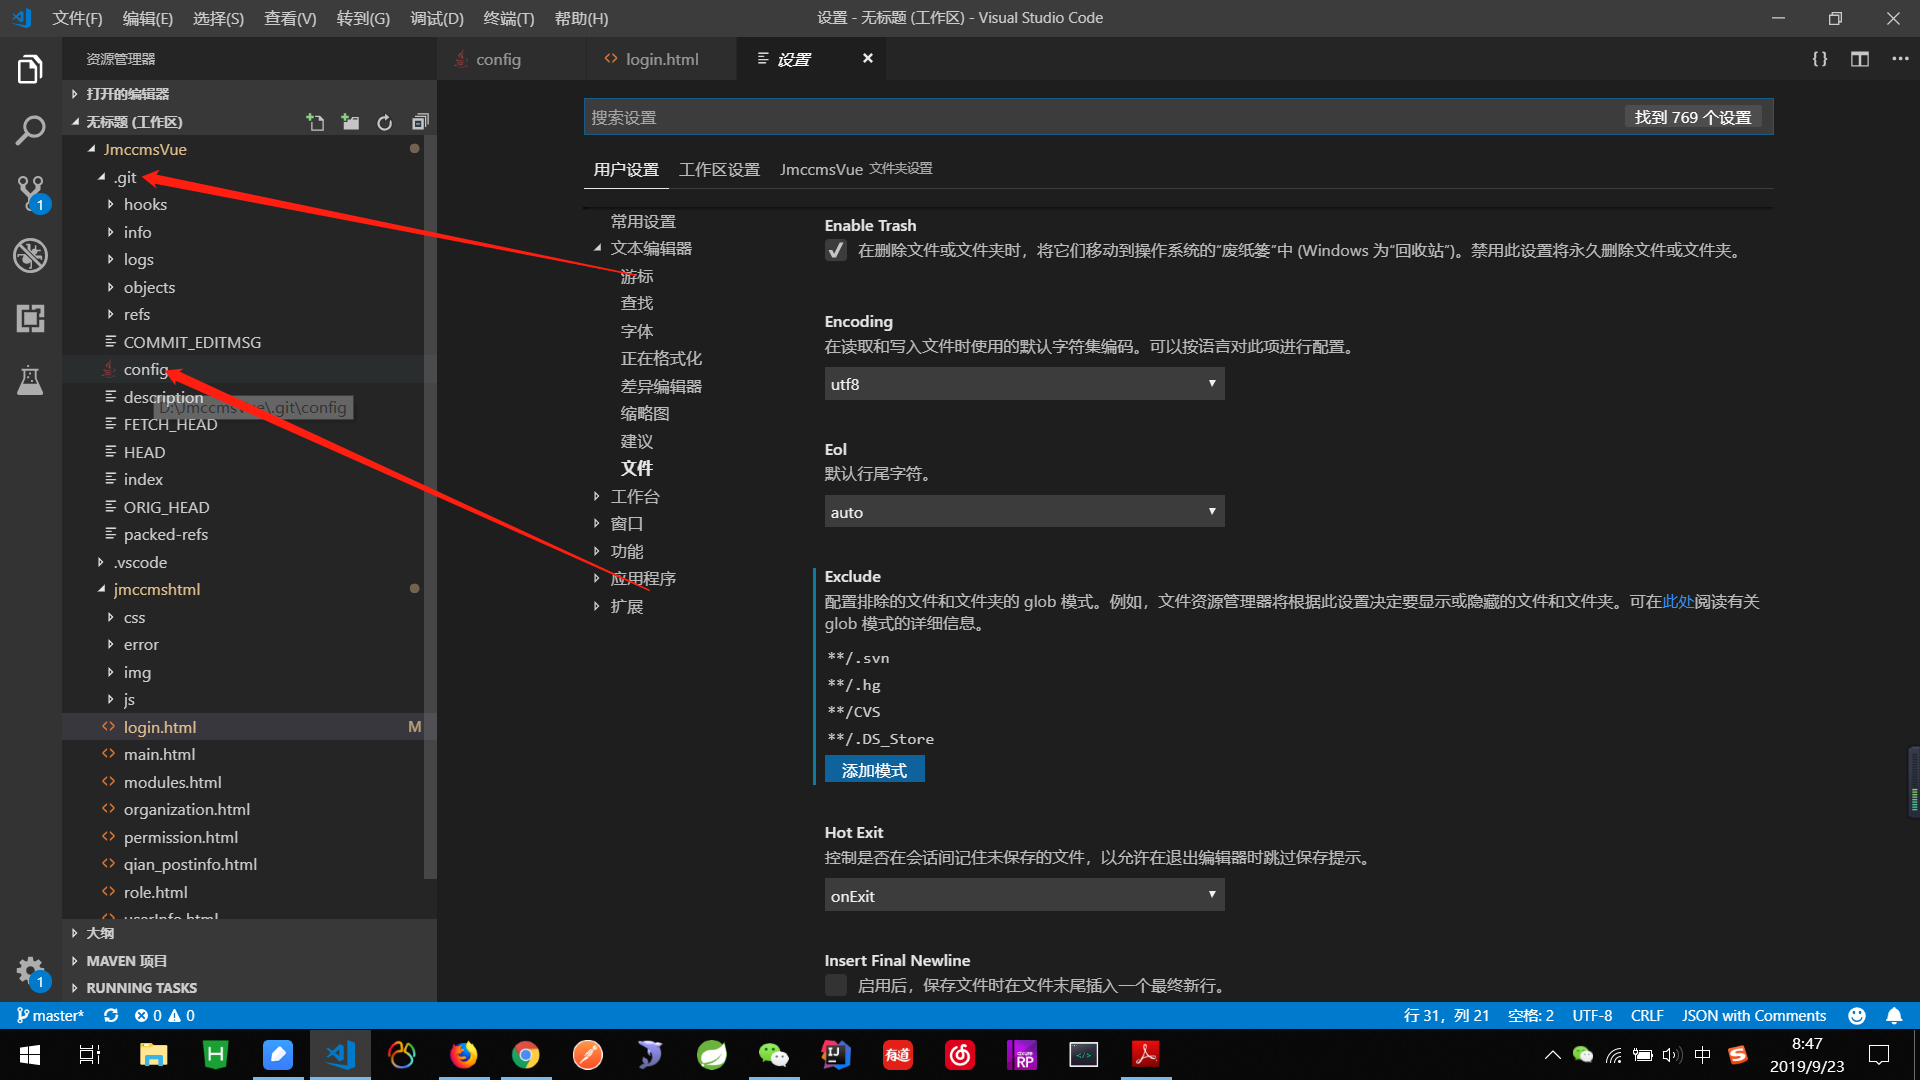Image resolution: width=1920 pixels, height=1080 pixels.
Task: Uncheck the Enable Trash checkbox
Action: (835, 250)
